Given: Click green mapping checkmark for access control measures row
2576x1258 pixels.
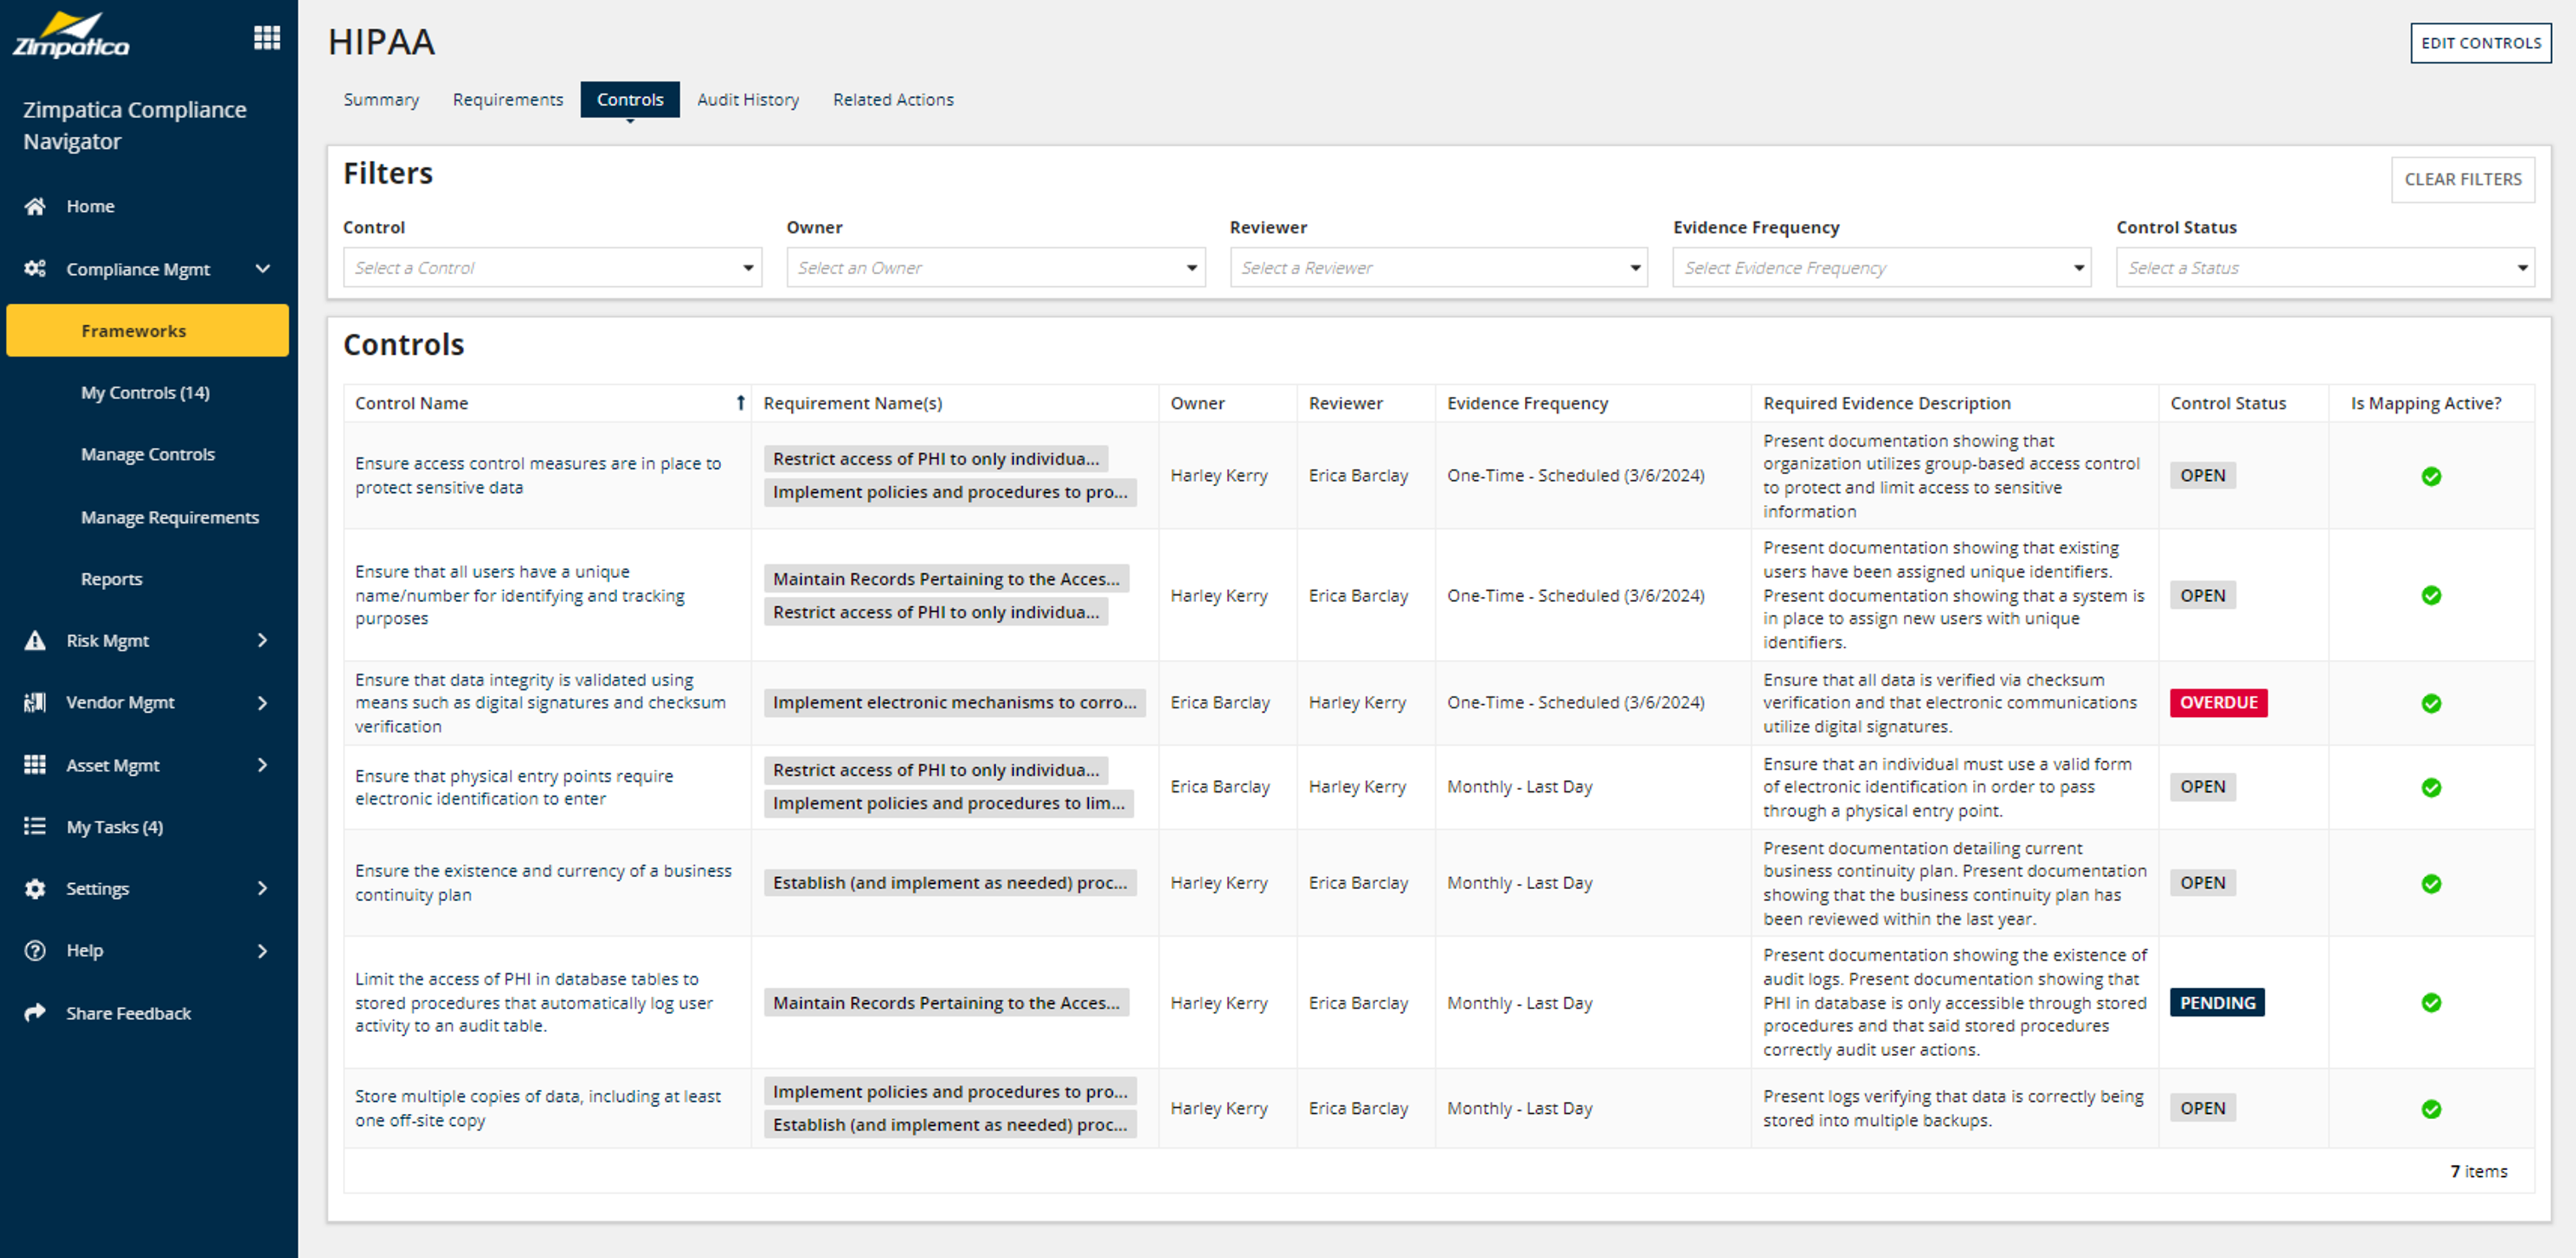Looking at the screenshot, I should coord(2431,476).
